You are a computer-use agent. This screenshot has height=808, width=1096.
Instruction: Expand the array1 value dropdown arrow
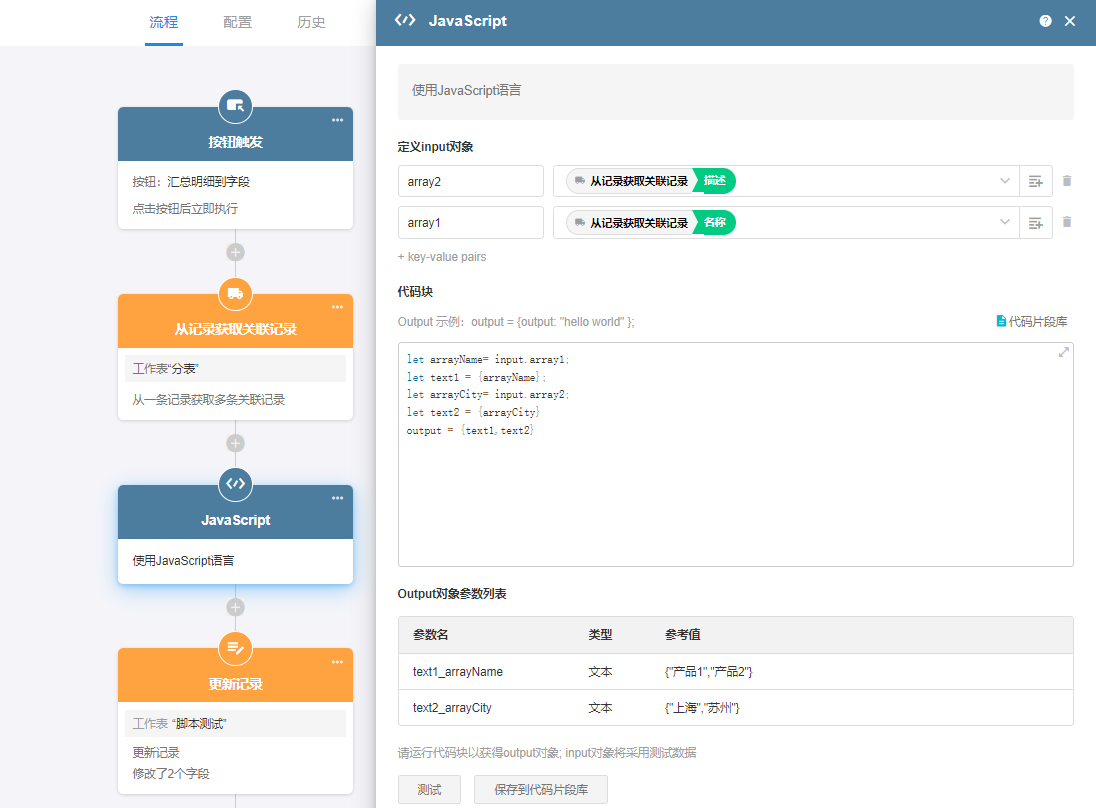pos(1004,222)
